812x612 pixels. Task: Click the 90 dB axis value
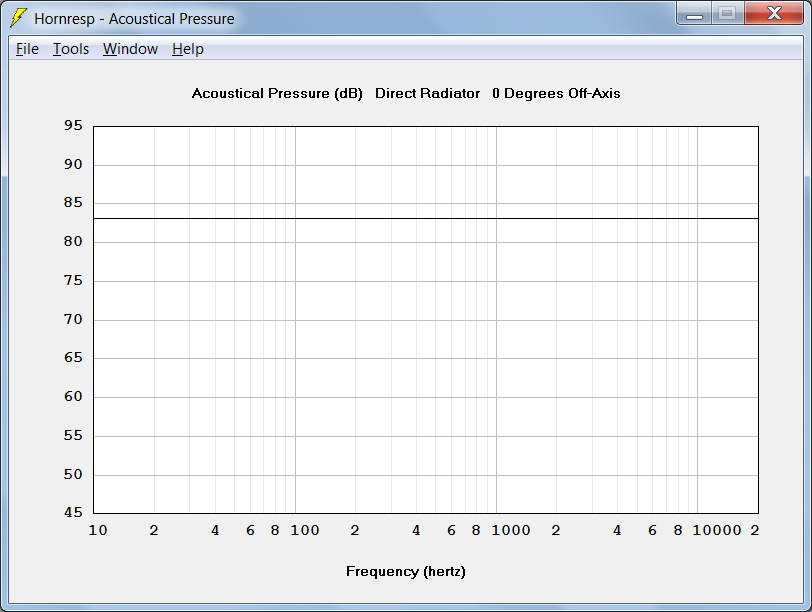point(73,164)
